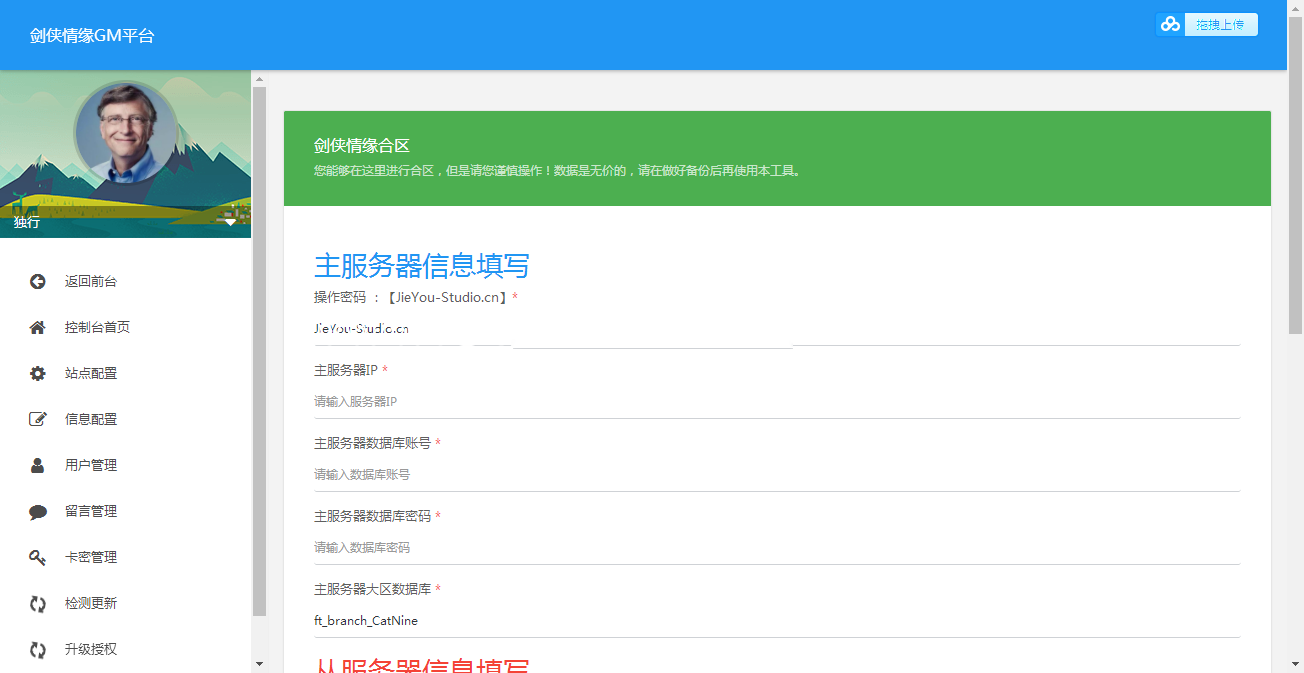Screen dimensions: 1304x673
Task: Open the 站点配置 menu item
Action: click(x=91, y=374)
